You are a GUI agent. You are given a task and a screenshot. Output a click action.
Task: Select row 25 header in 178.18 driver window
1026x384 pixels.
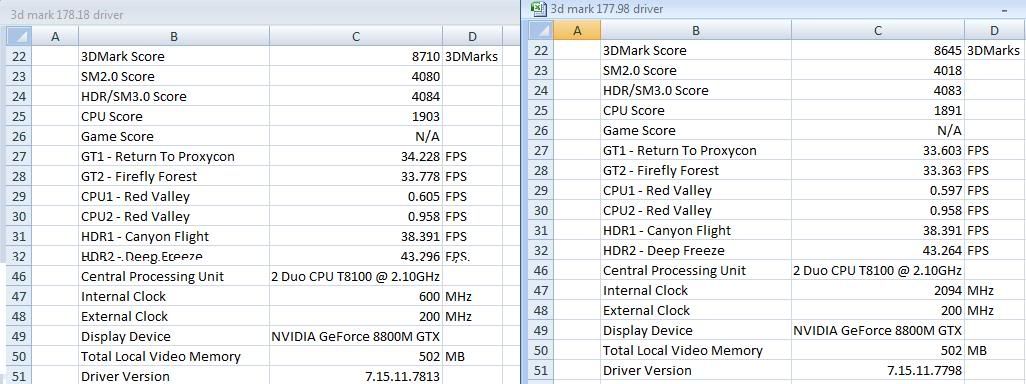point(18,116)
